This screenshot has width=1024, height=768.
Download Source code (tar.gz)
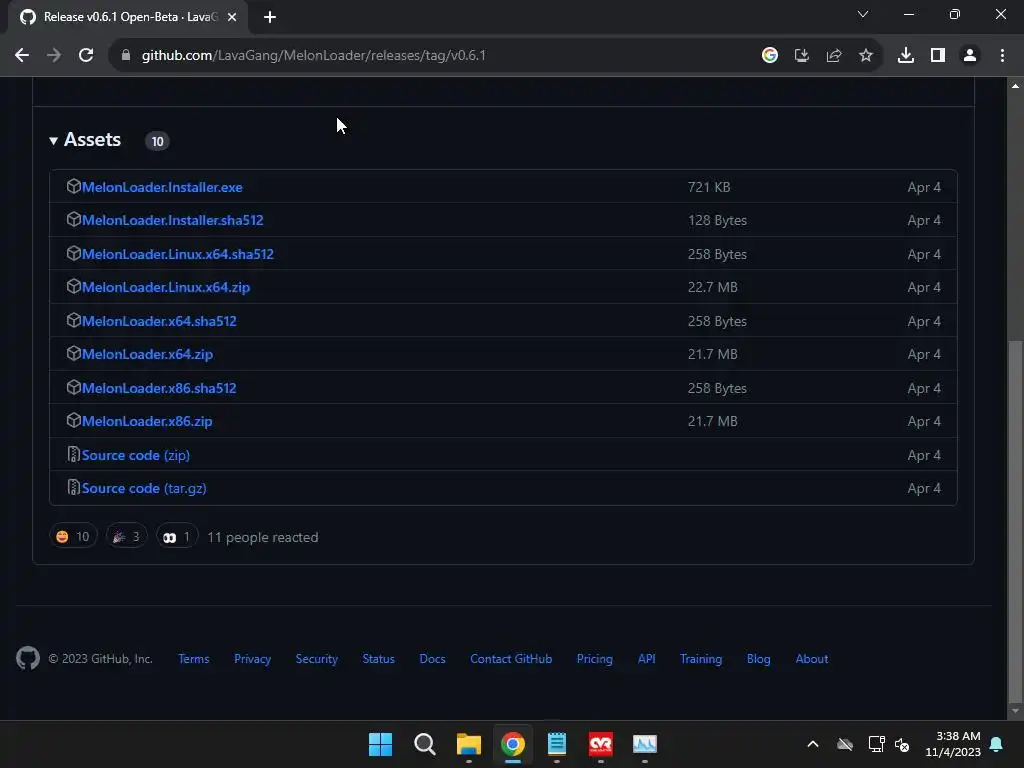pos(144,488)
